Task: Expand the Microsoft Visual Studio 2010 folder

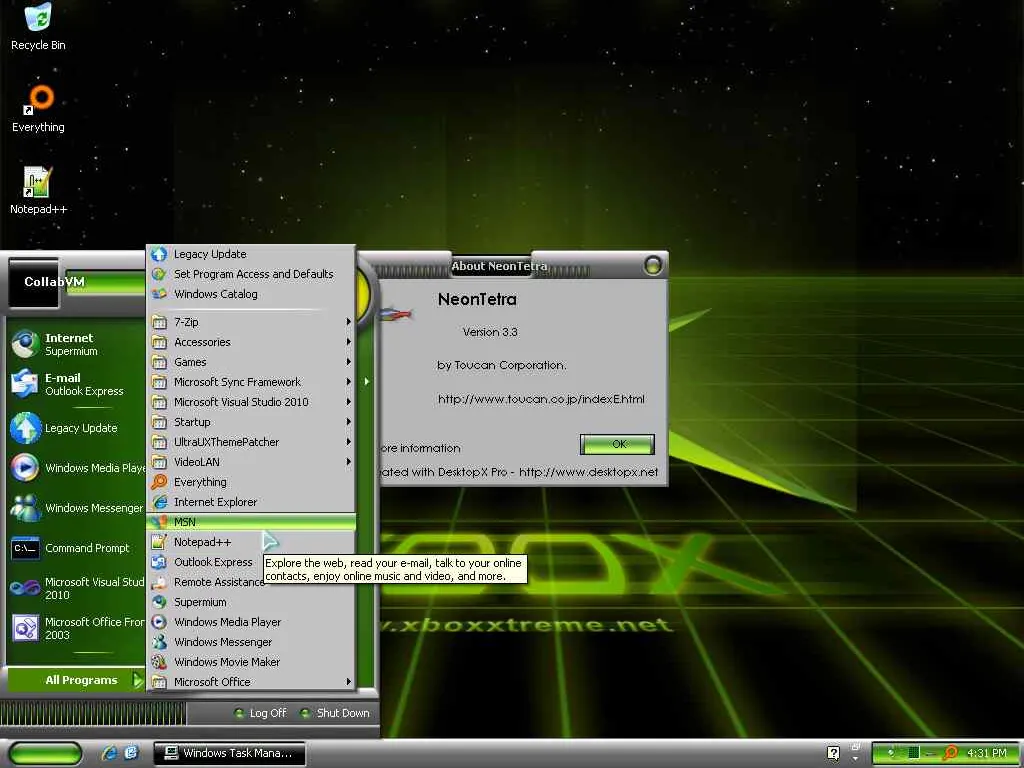Action: click(x=251, y=402)
